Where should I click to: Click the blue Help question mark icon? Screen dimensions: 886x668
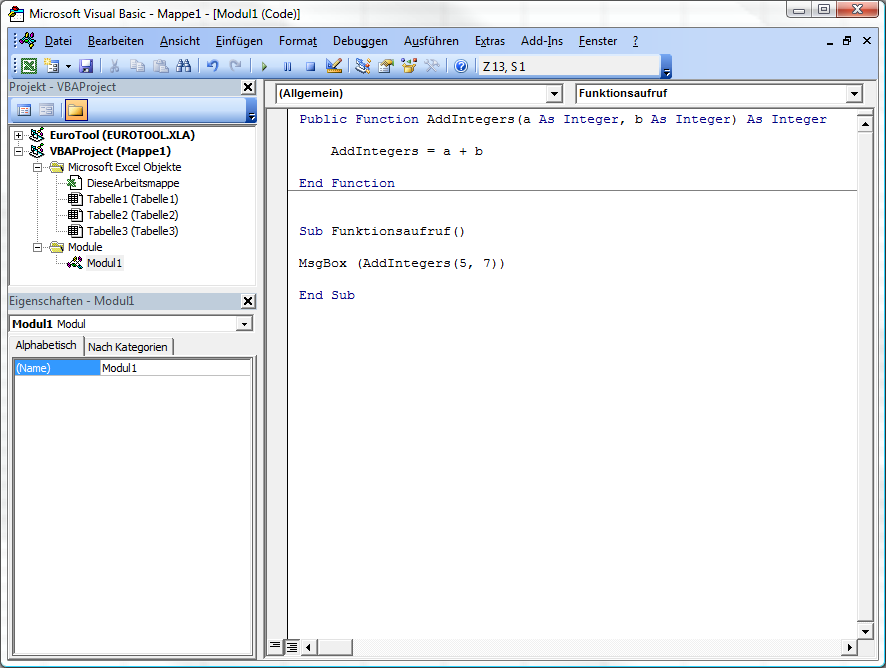[460, 66]
